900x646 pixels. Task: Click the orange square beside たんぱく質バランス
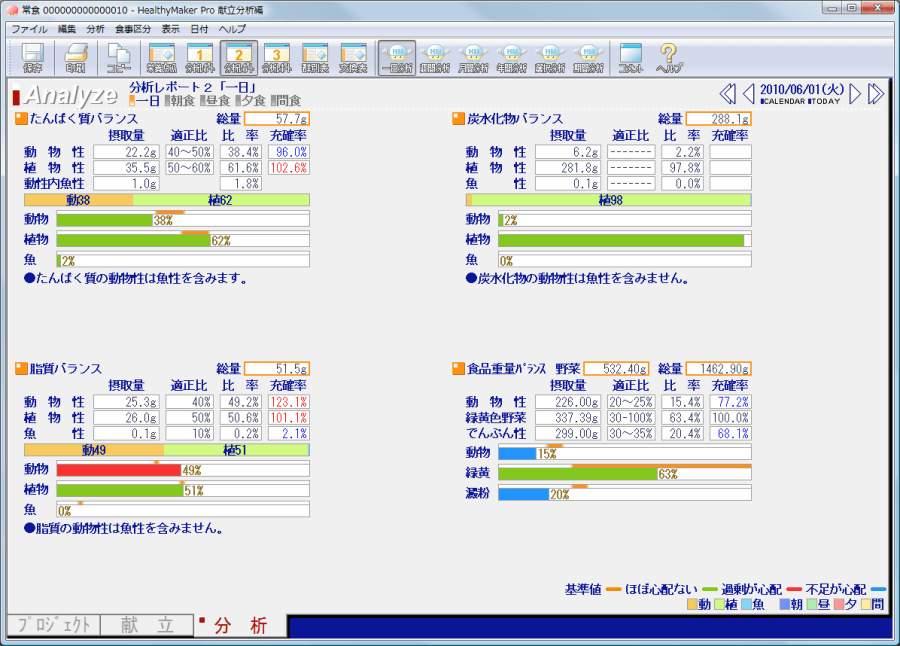pos(21,119)
